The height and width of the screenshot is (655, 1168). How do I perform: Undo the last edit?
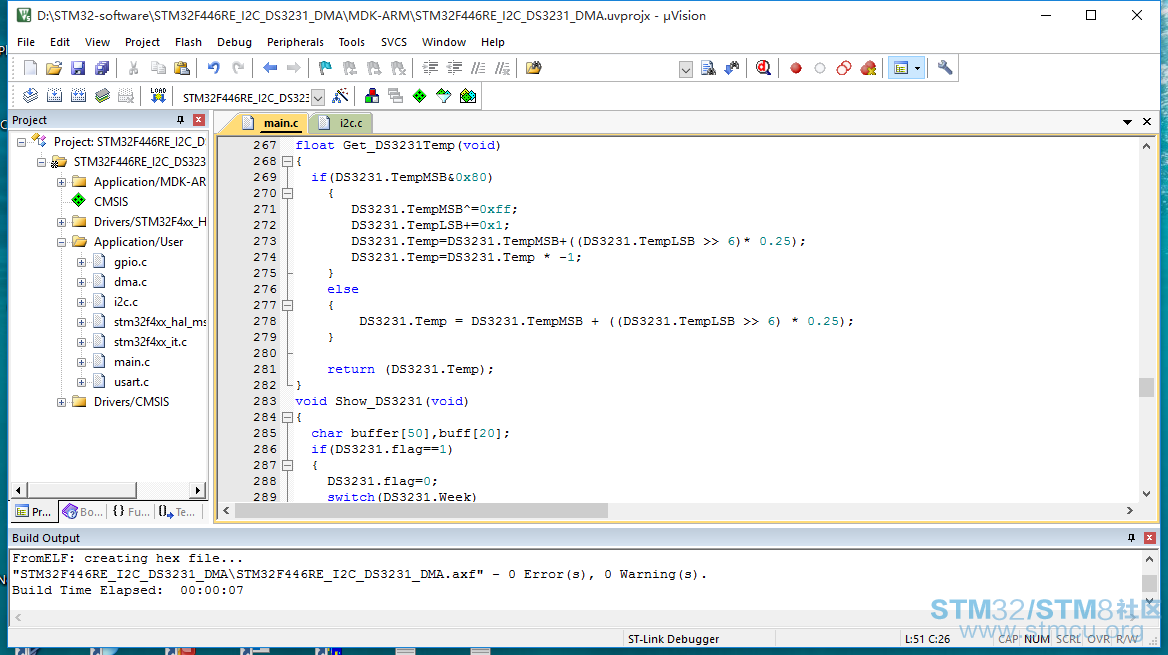(x=214, y=68)
